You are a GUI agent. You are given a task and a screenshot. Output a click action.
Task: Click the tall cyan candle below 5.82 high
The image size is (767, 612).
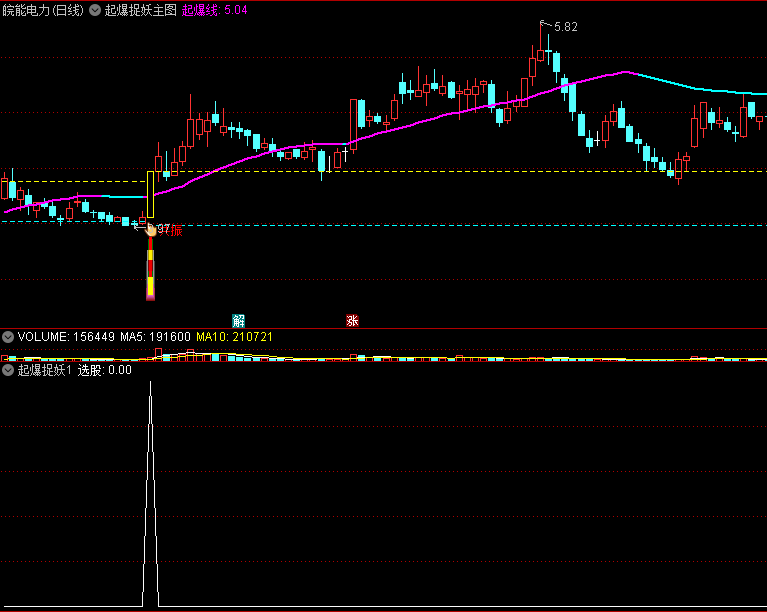[x=556, y=62]
